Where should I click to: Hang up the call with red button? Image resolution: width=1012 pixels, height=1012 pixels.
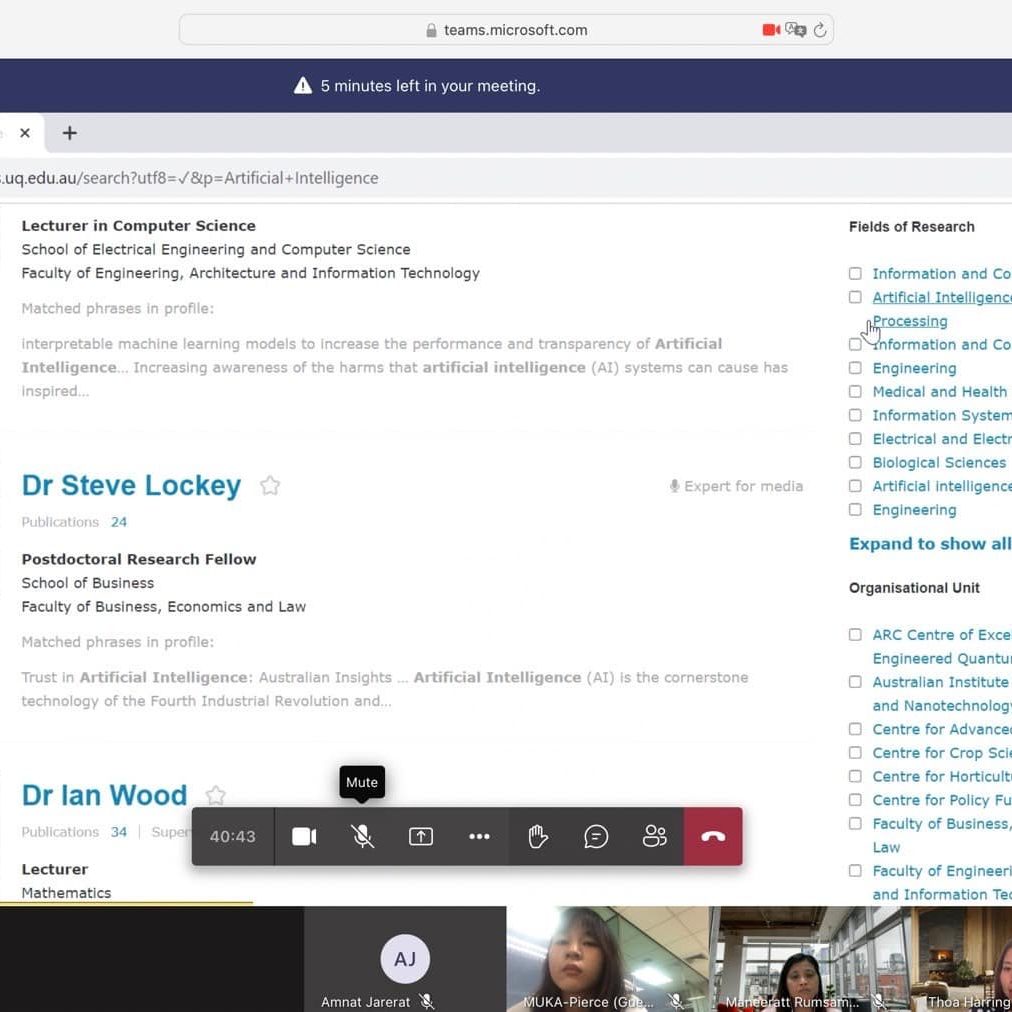pos(713,836)
